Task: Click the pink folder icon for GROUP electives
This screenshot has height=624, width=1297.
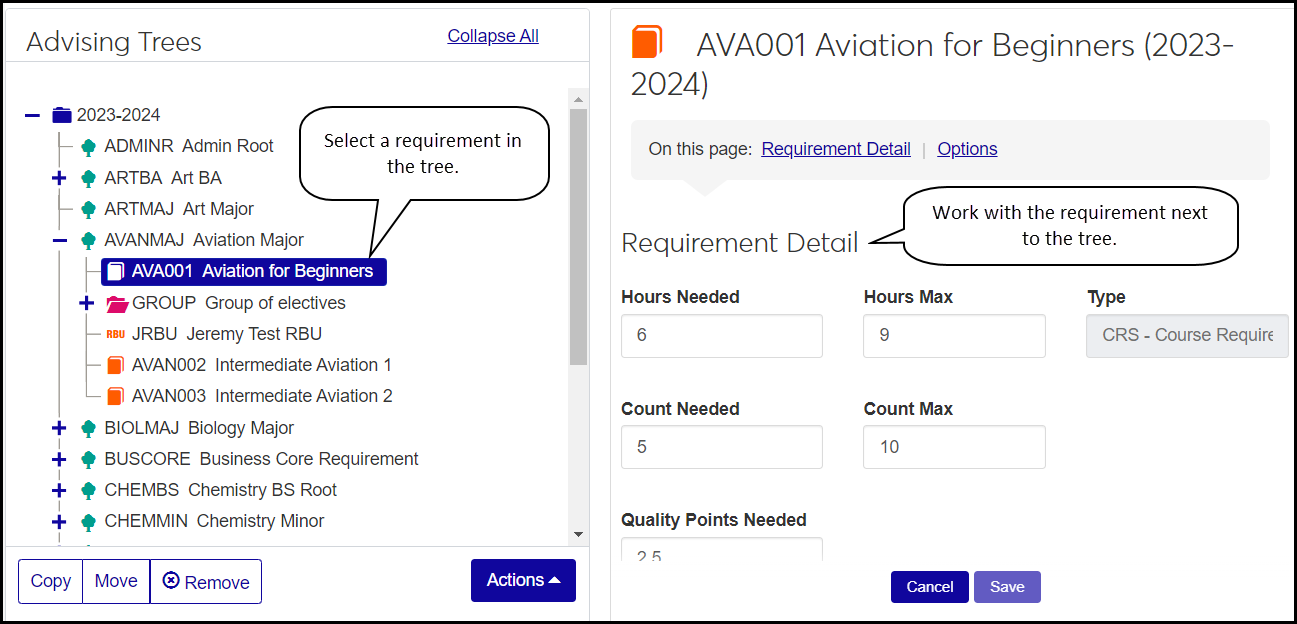Action: pyautogui.click(x=117, y=303)
